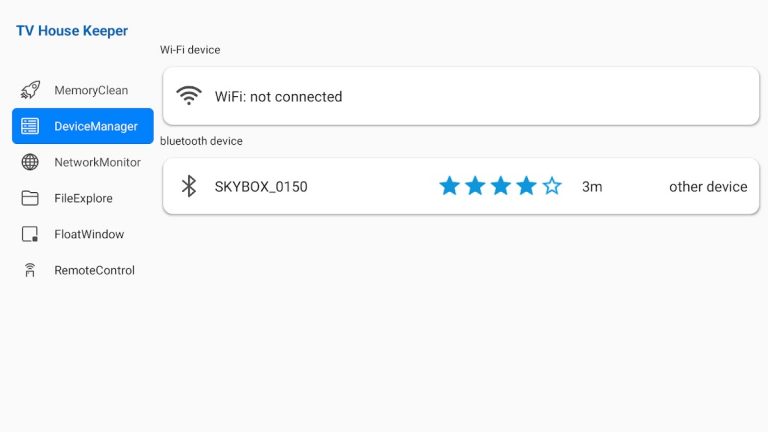
Task: Open the FloatWindow section
Action: tap(89, 234)
